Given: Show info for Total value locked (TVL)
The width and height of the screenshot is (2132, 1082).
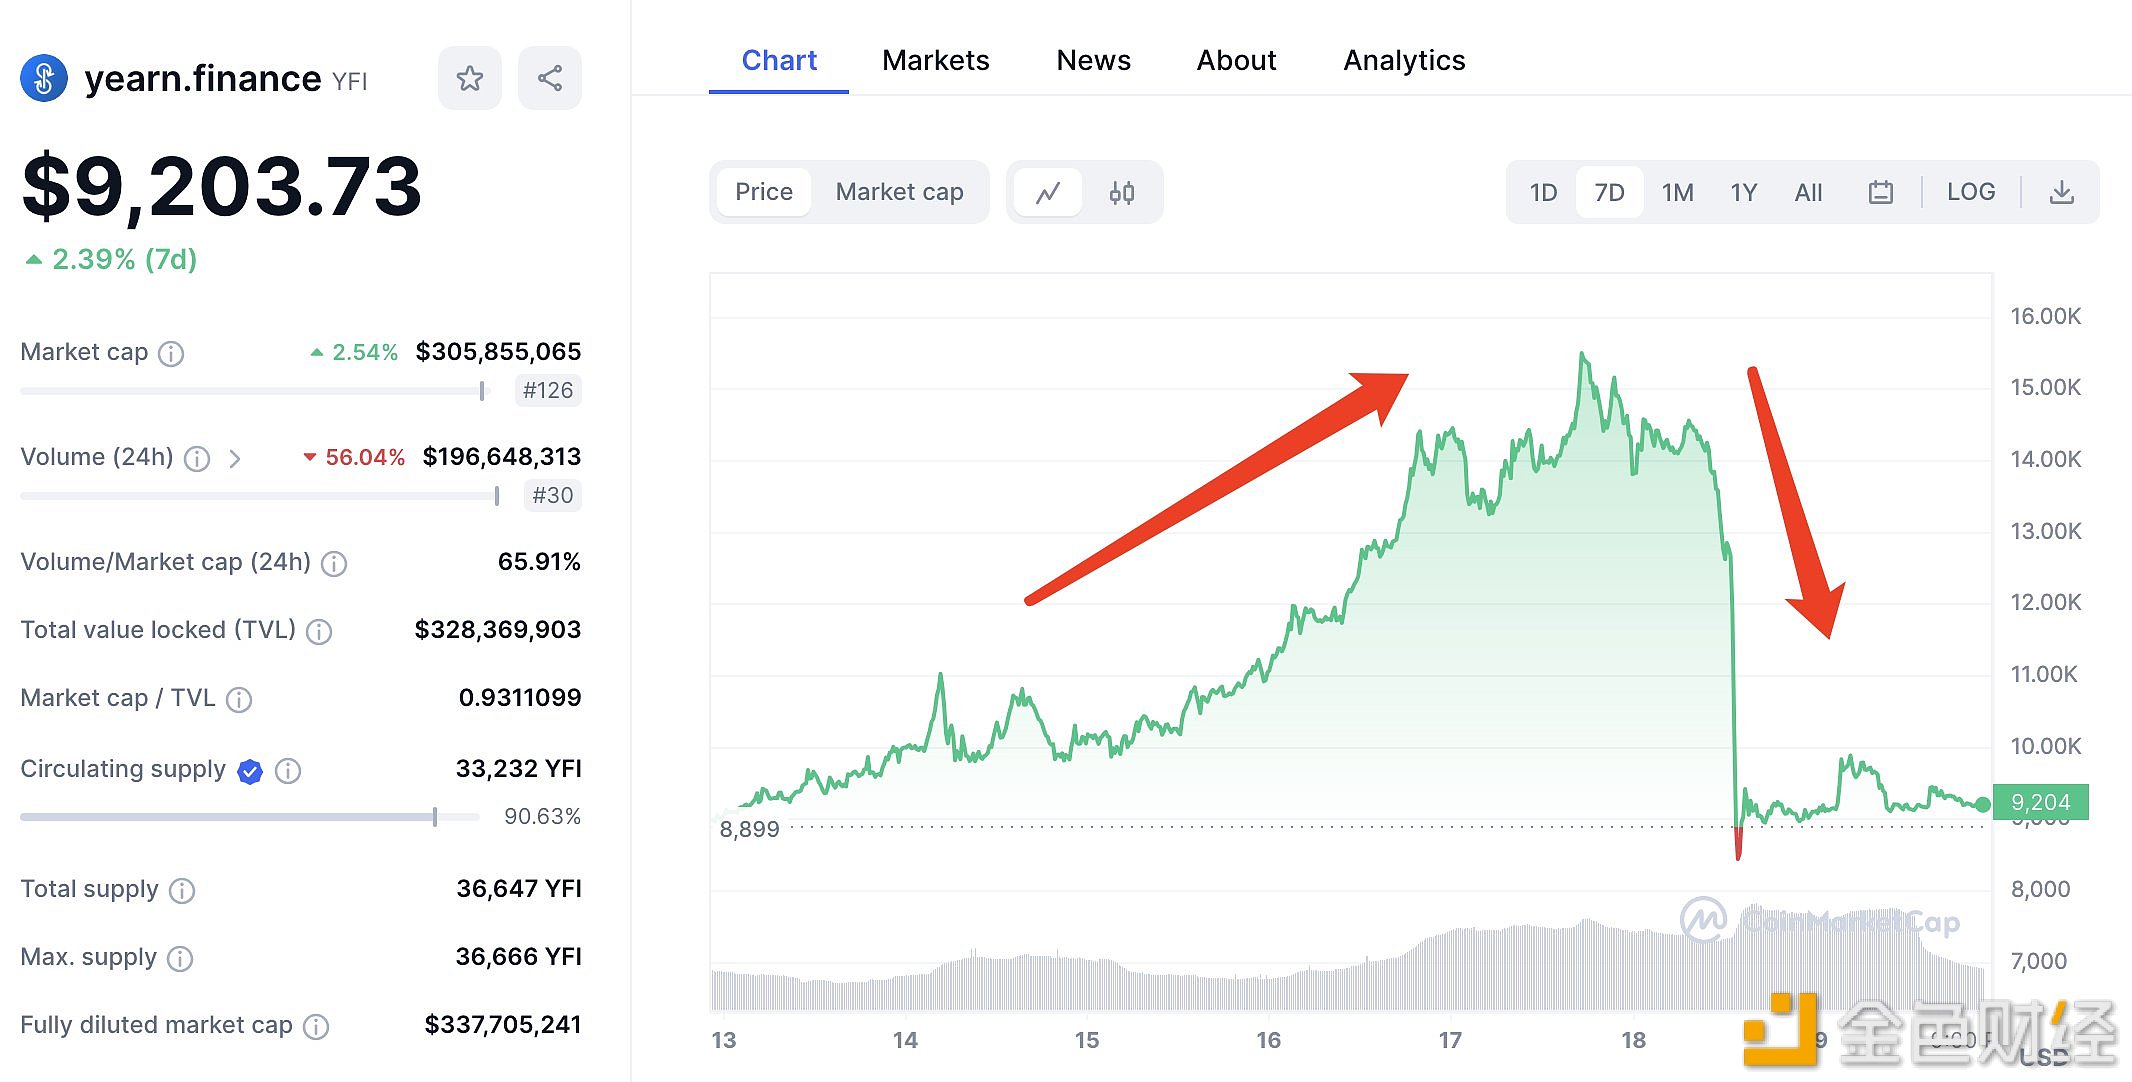Looking at the screenshot, I should tap(319, 632).
